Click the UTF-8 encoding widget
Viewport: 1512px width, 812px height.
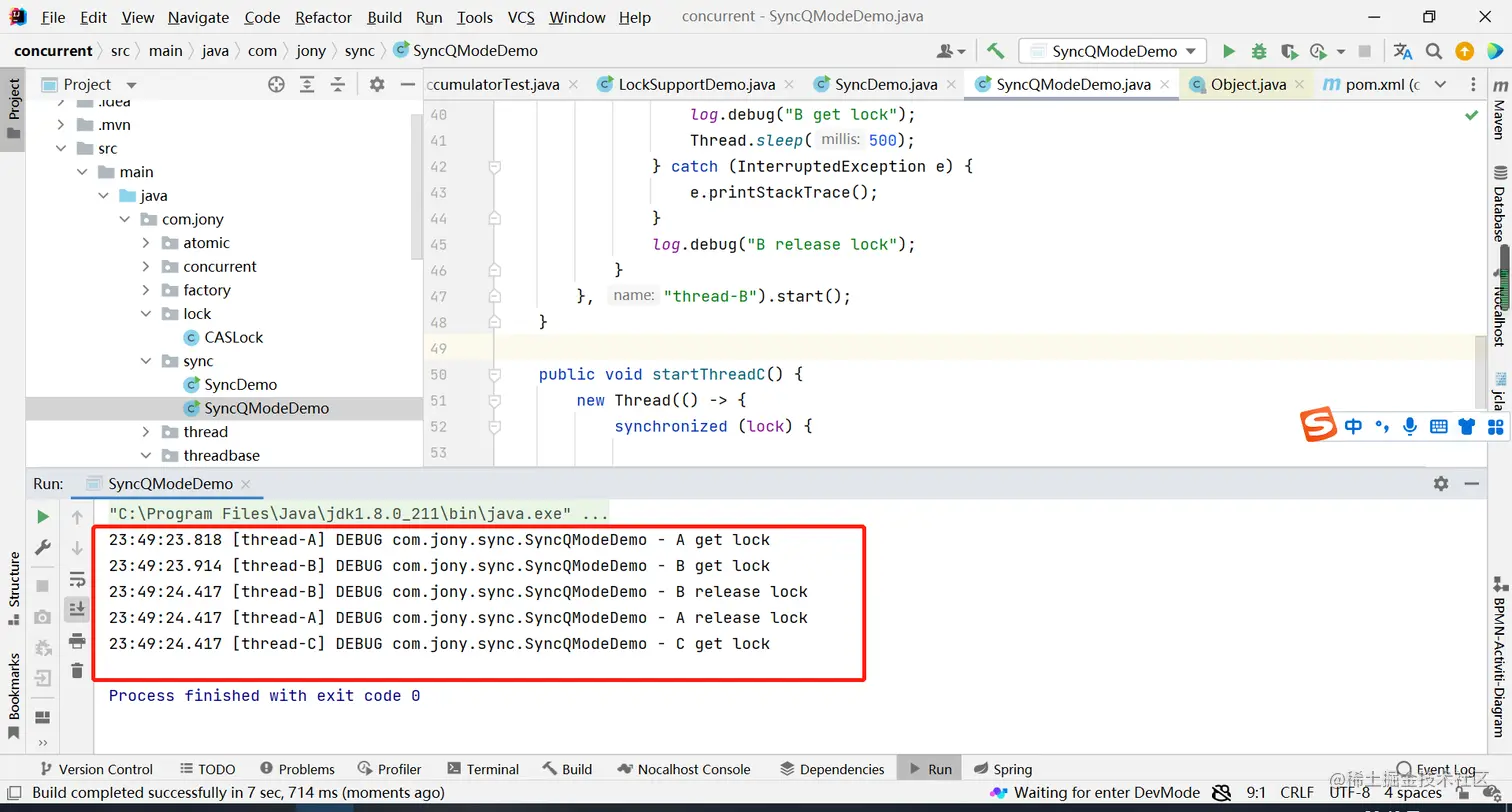click(1350, 793)
